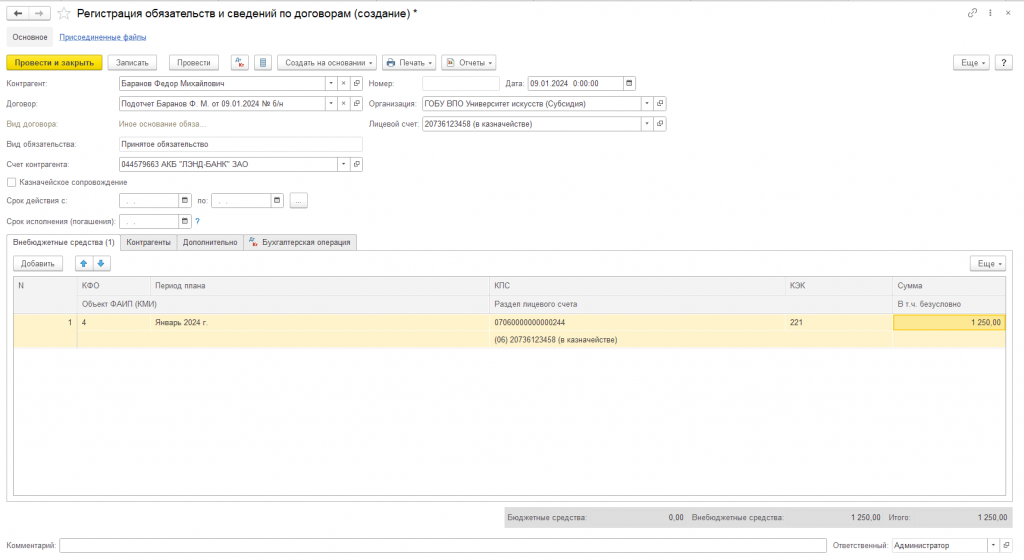The width and height of the screenshot is (1024, 560).
Task: Click the Вид обязательства field
Action: [x=240, y=144]
